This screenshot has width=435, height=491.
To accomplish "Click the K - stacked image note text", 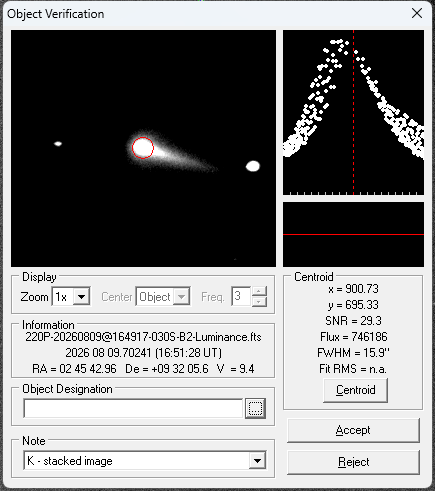I will pyautogui.click(x=70, y=461).
